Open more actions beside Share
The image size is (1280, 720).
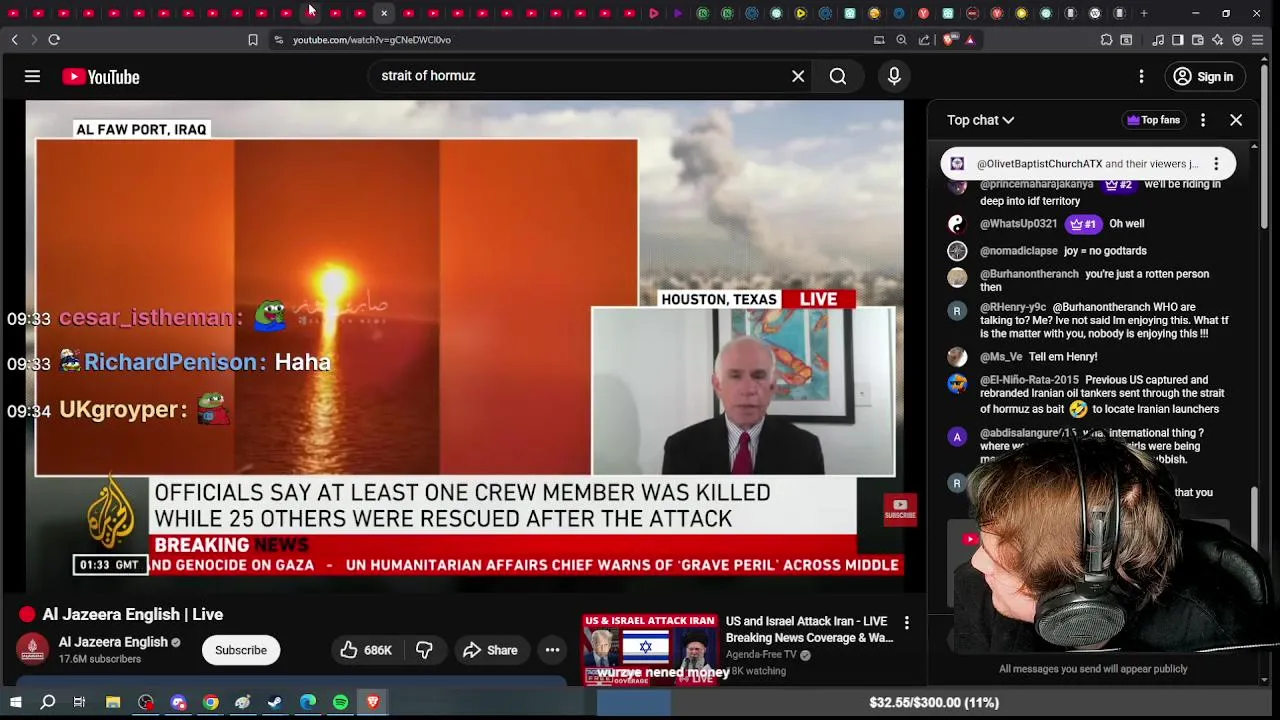point(552,650)
